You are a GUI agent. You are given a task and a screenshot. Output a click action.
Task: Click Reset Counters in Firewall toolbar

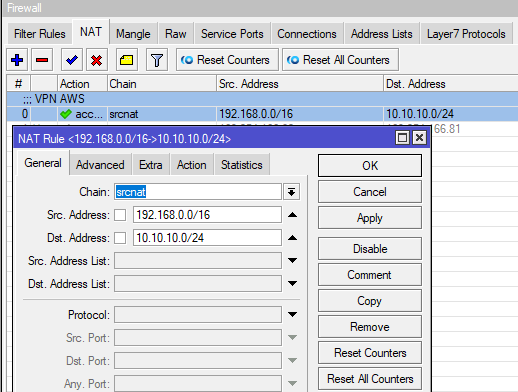(x=227, y=60)
